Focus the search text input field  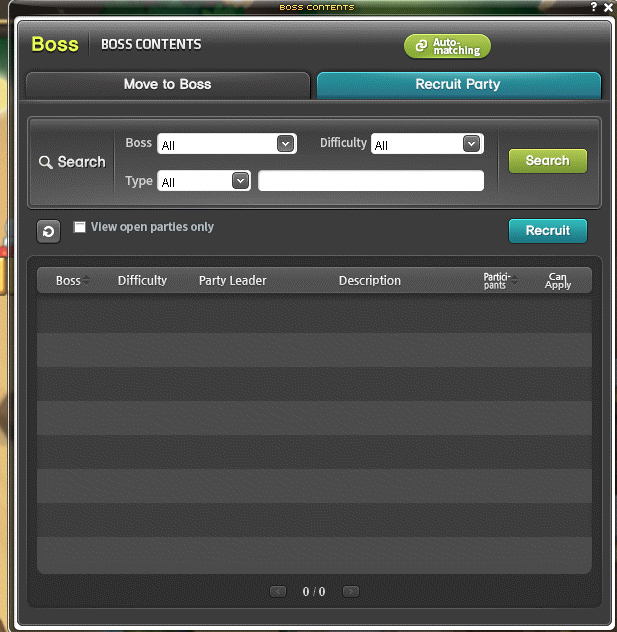click(371, 181)
